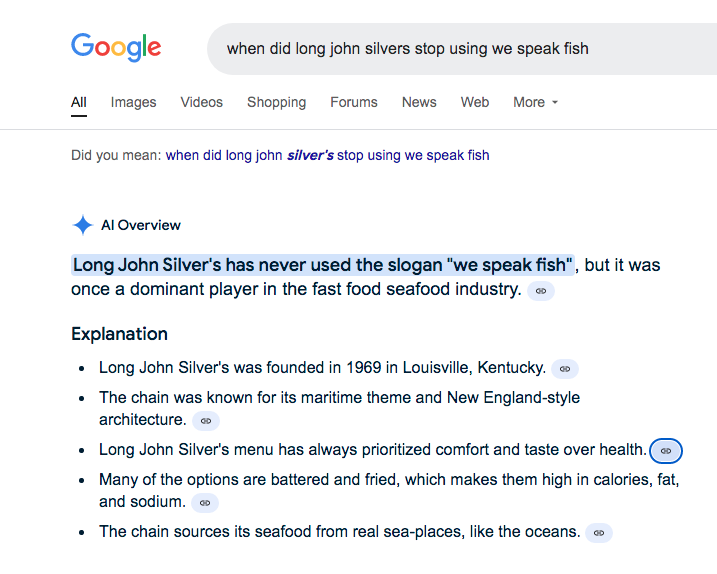Click into the Google search query field

[462, 48]
